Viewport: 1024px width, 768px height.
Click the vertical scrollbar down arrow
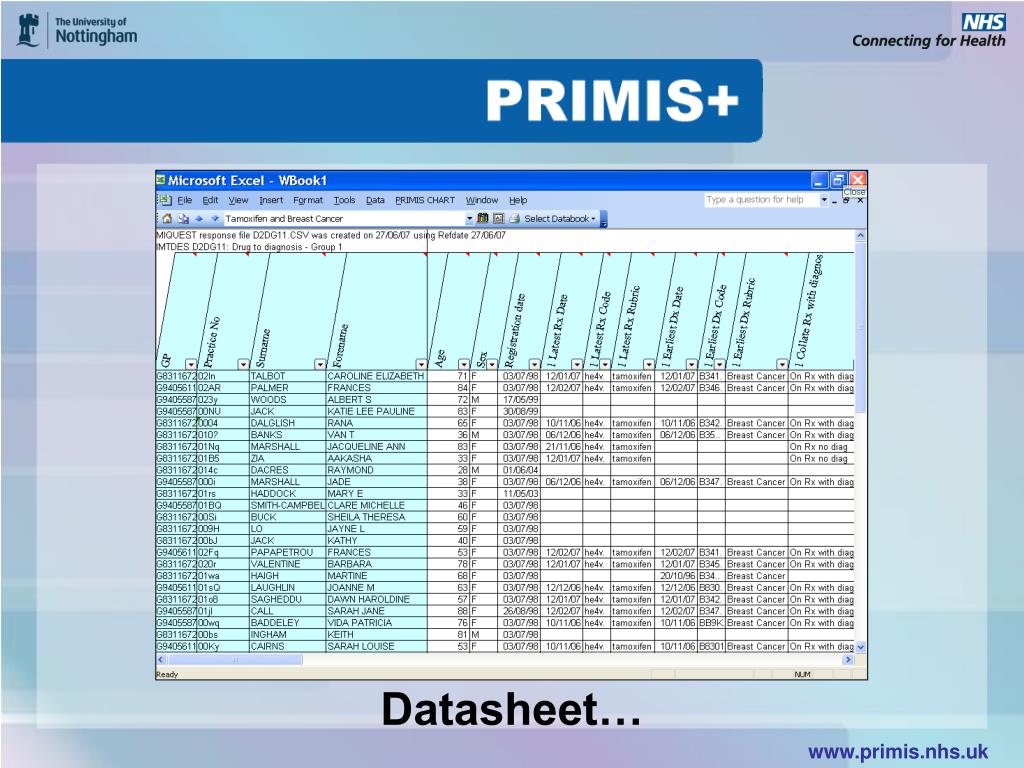point(860,647)
